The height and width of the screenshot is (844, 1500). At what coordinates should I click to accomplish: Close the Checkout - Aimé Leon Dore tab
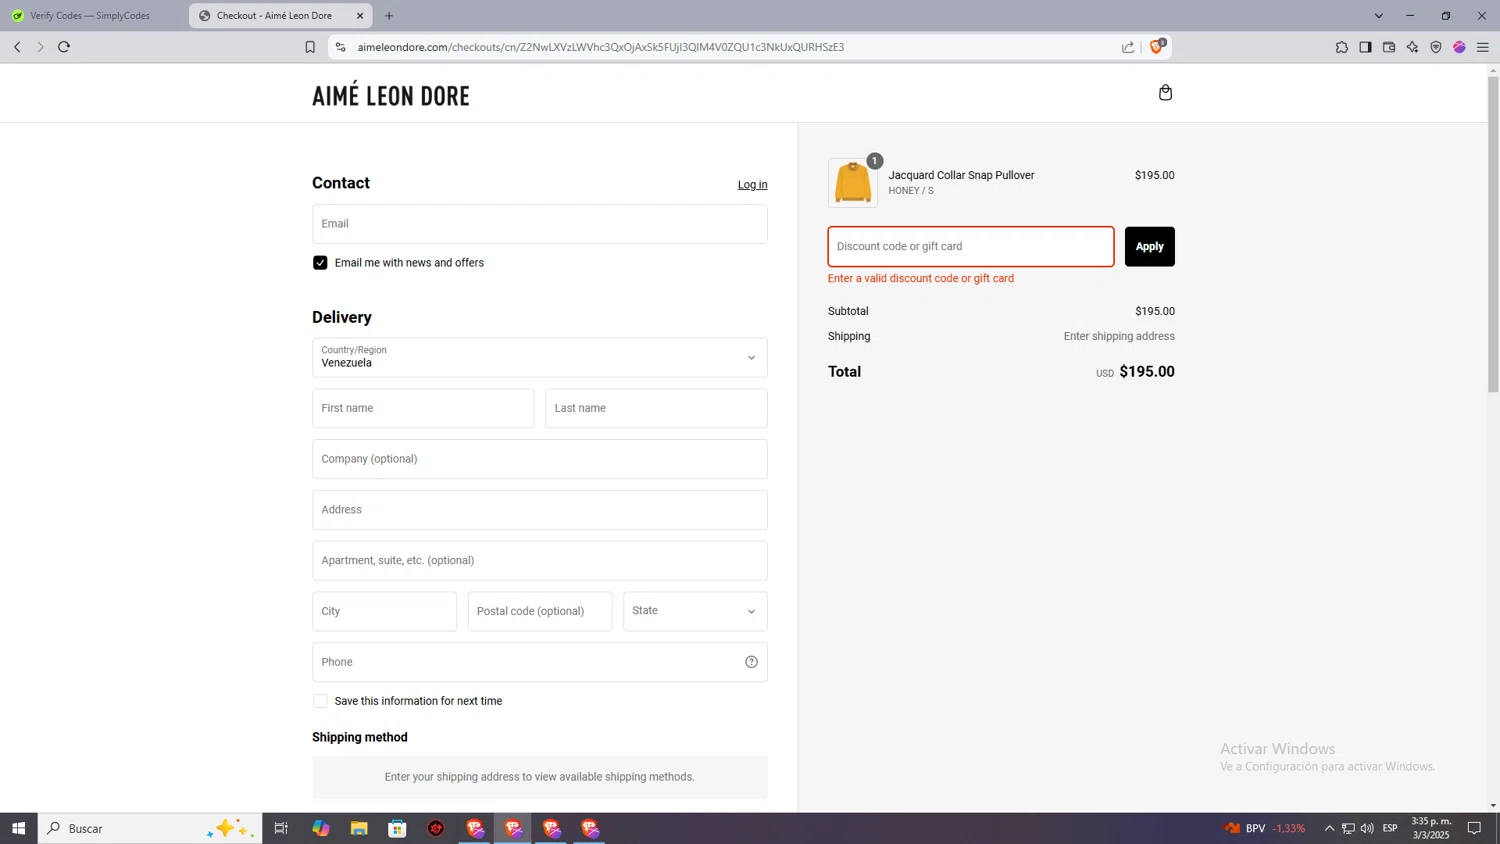(x=360, y=16)
